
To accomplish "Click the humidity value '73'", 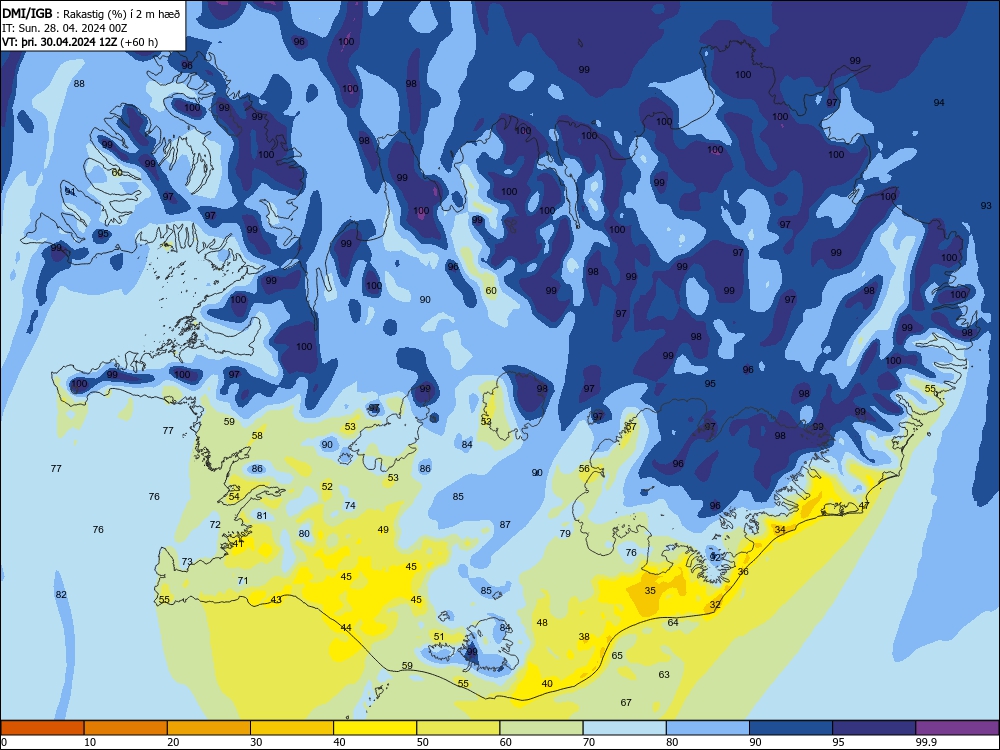I will pyautogui.click(x=187, y=562).
